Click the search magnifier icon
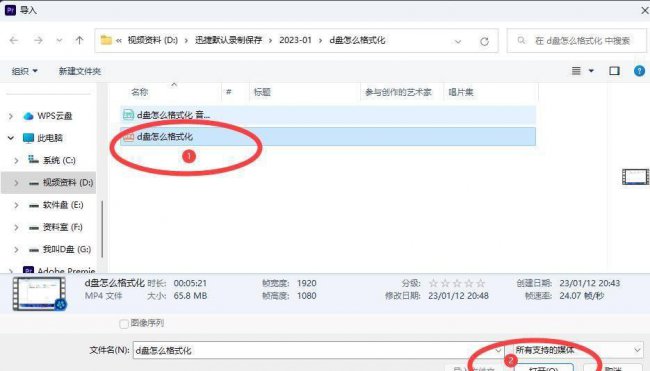The image size is (650, 371). pos(521,40)
